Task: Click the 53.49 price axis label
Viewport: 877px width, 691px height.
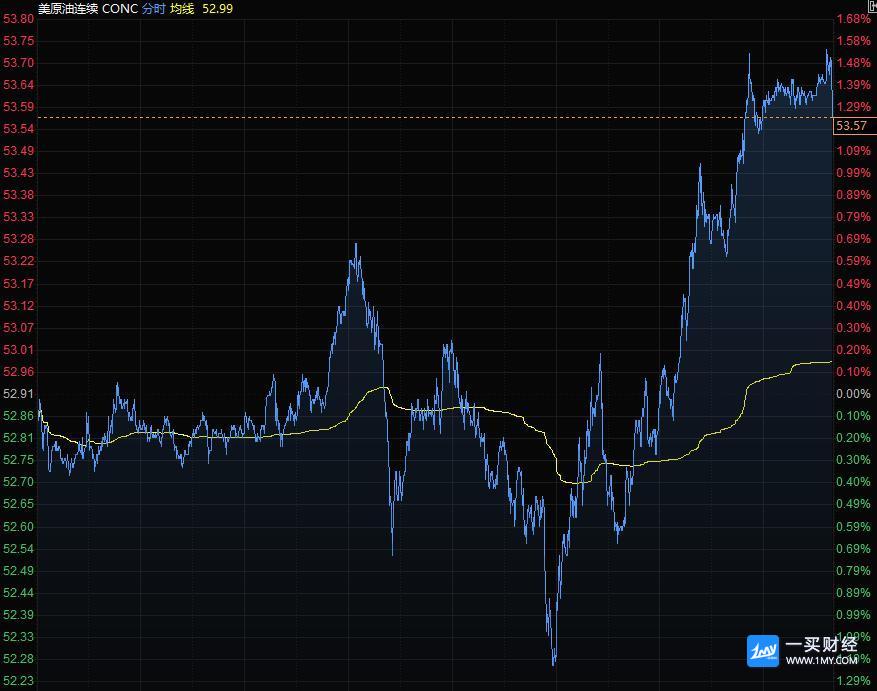Action: (x=18, y=151)
